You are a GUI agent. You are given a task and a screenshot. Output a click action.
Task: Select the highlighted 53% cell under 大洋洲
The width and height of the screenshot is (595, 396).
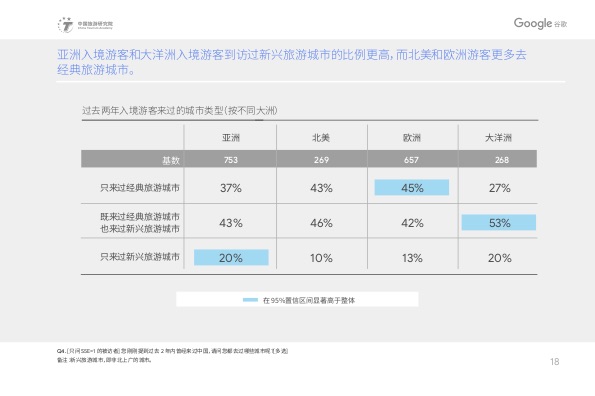pos(499,223)
